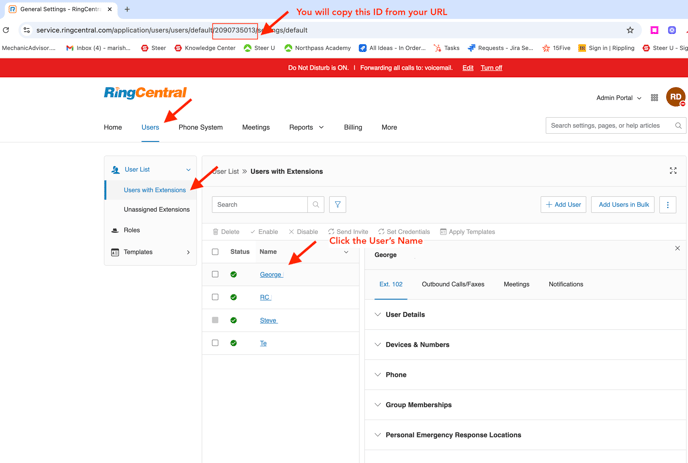
Task: Open the Meetings top menu
Action: [256, 127]
